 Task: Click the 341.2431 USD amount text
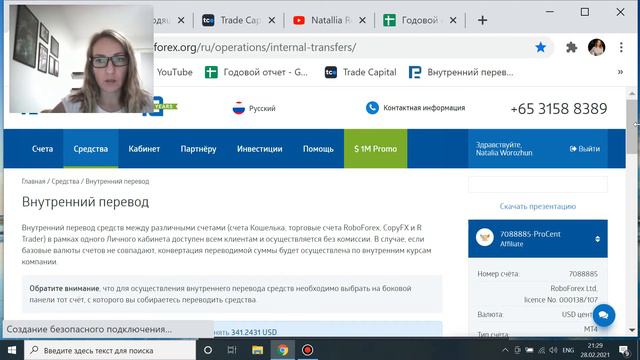click(x=253, y=332)
